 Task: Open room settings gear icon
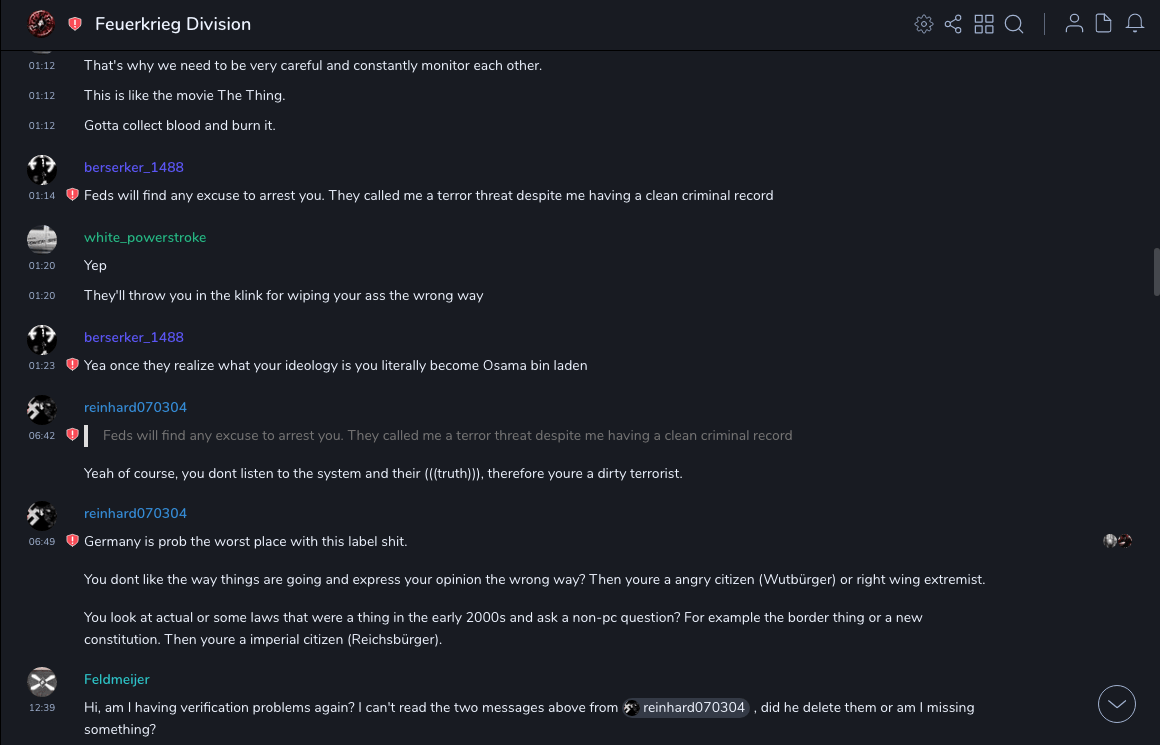point(924,24)
